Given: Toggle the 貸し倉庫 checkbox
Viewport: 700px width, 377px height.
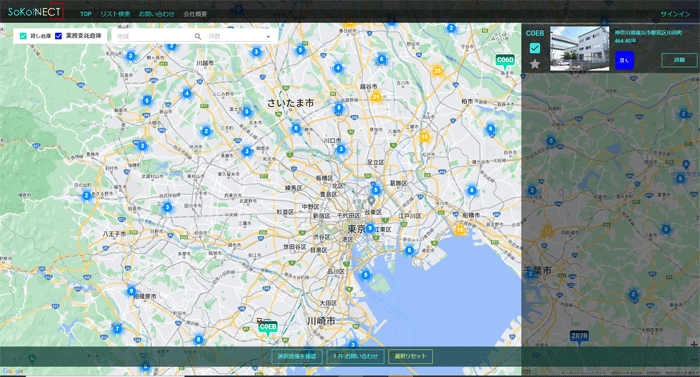Looking at the screenshot, I should pos(23,36).
